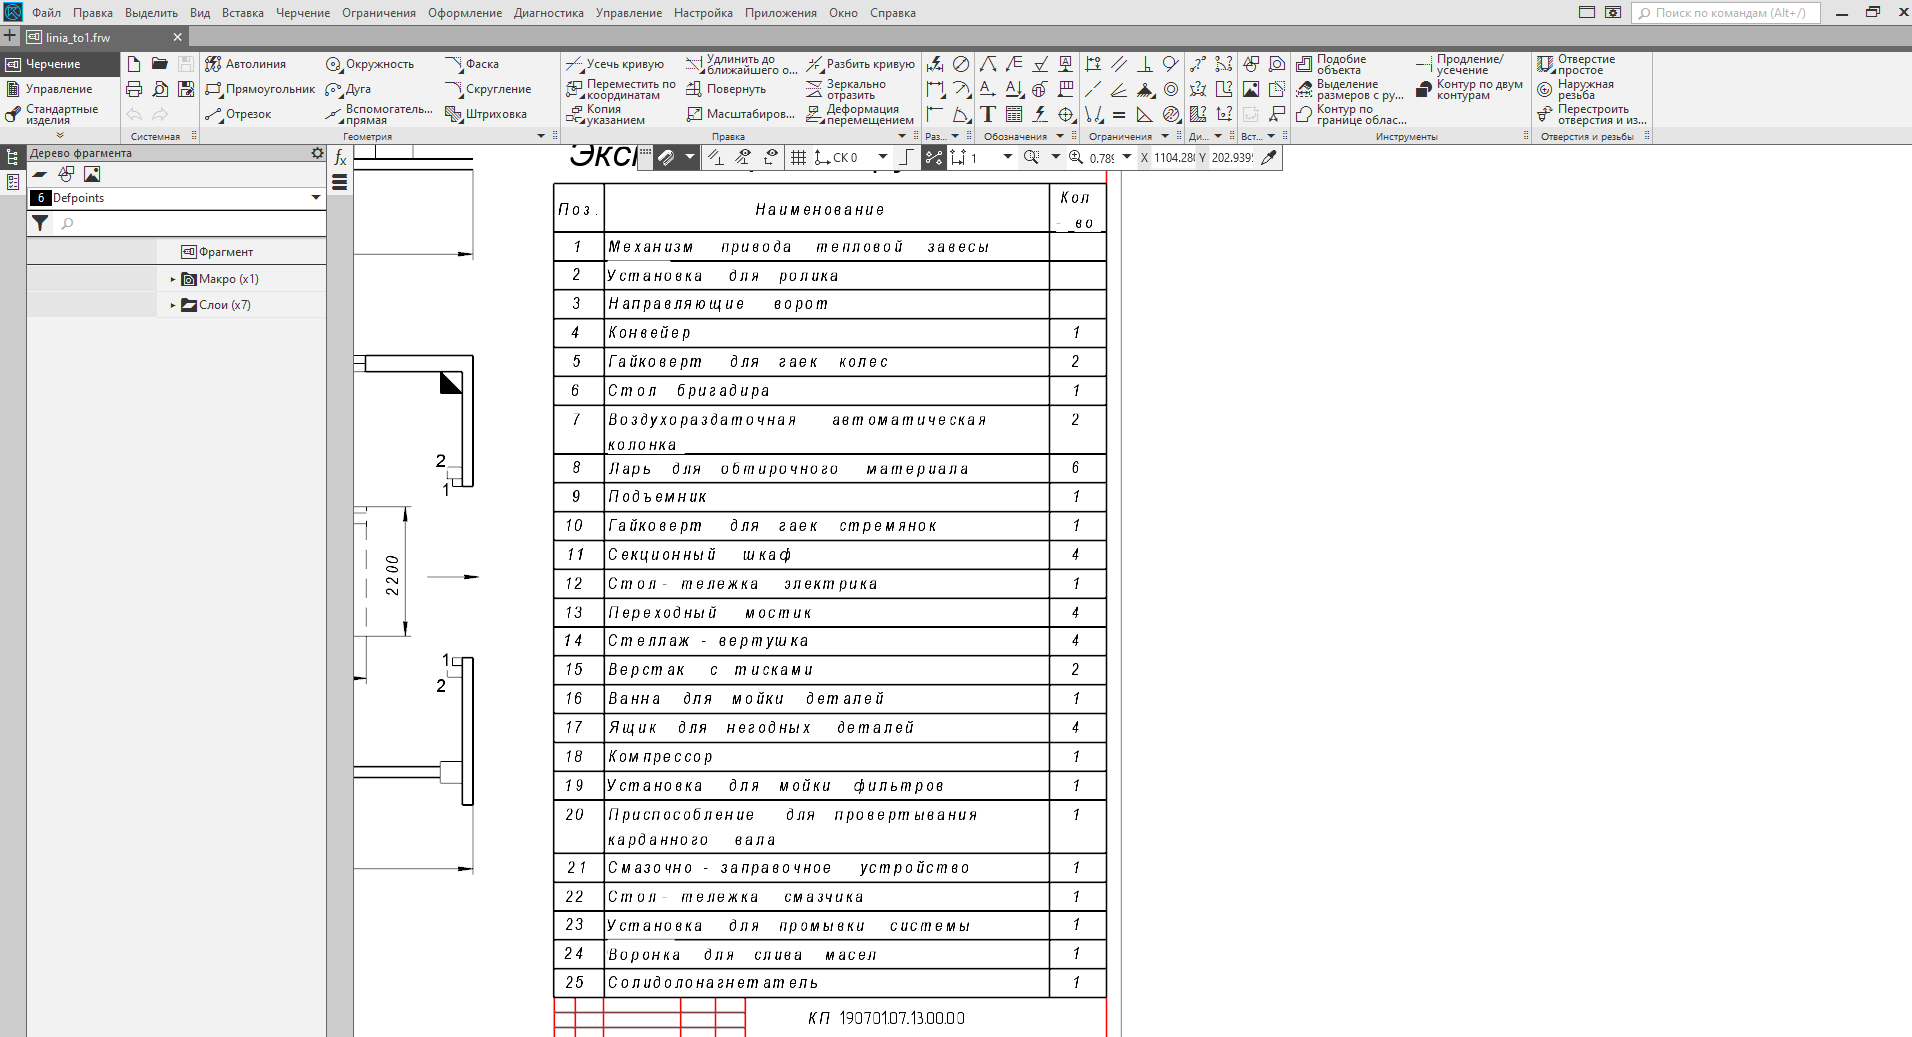Click the command search field
The width and height of the screenshot is (1912, 1037).
click(1728, 13)
